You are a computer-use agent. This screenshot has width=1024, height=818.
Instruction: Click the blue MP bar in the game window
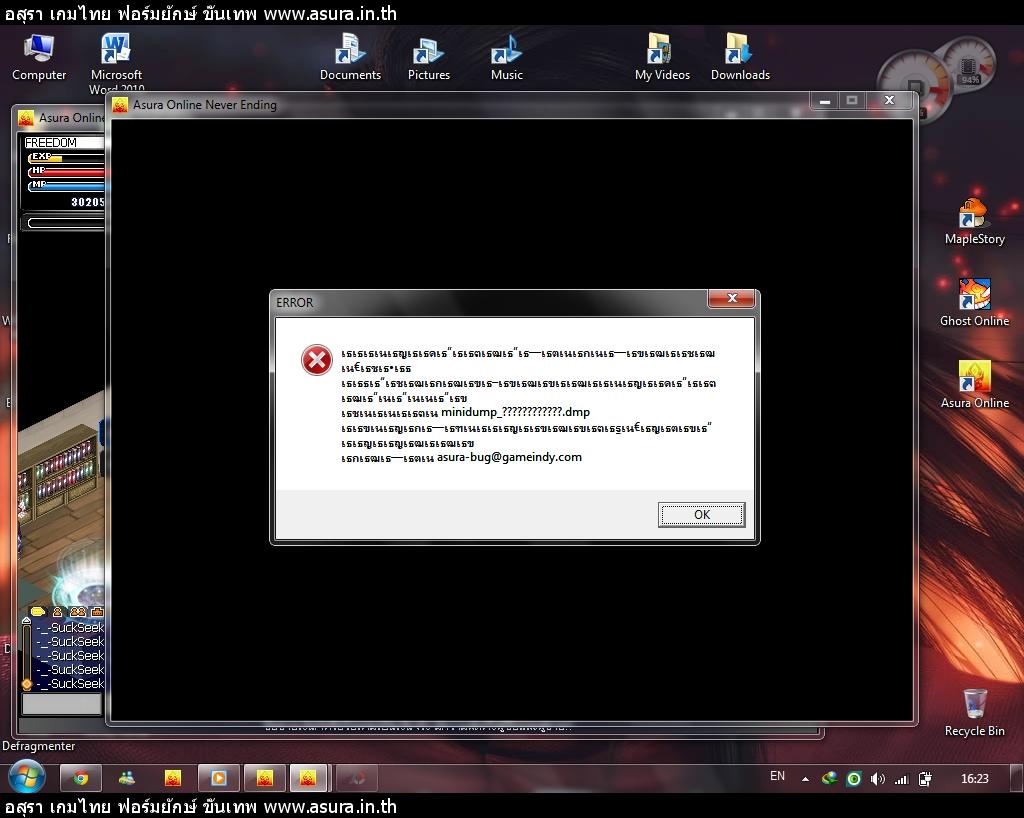point(65,185)
